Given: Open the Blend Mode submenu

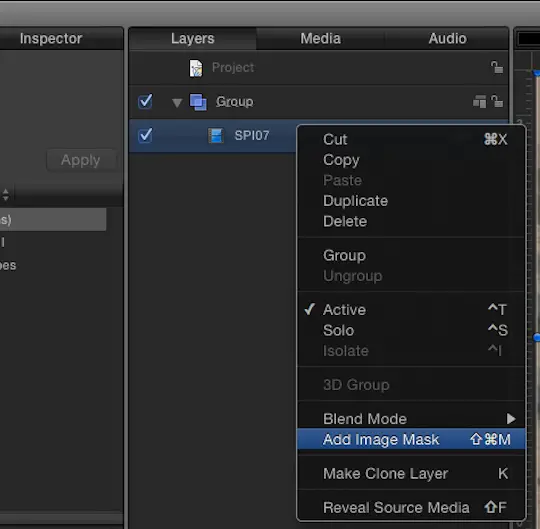Looking at the screenshot, I should tap(411, 419).
